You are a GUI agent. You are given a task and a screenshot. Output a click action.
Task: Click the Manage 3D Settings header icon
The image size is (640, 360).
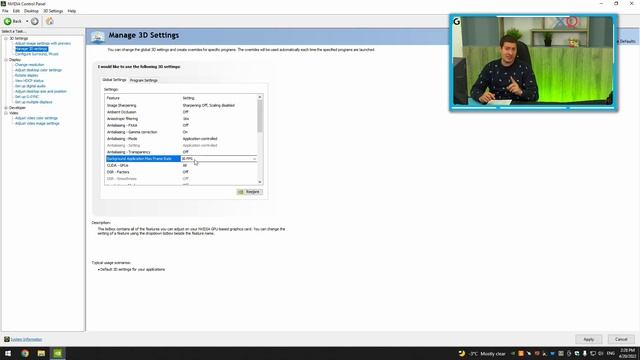tap(98, 37)
